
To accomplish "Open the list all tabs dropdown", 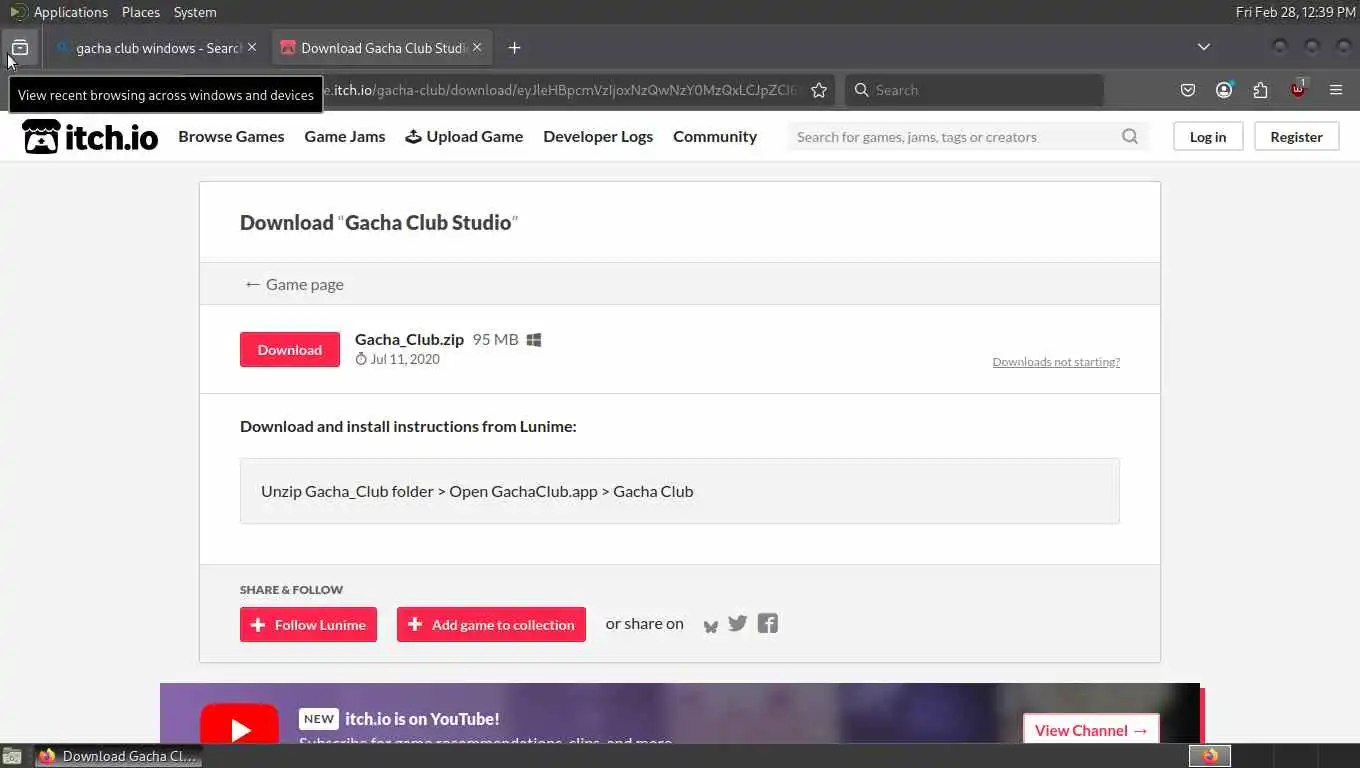I will pos(1204,47).
